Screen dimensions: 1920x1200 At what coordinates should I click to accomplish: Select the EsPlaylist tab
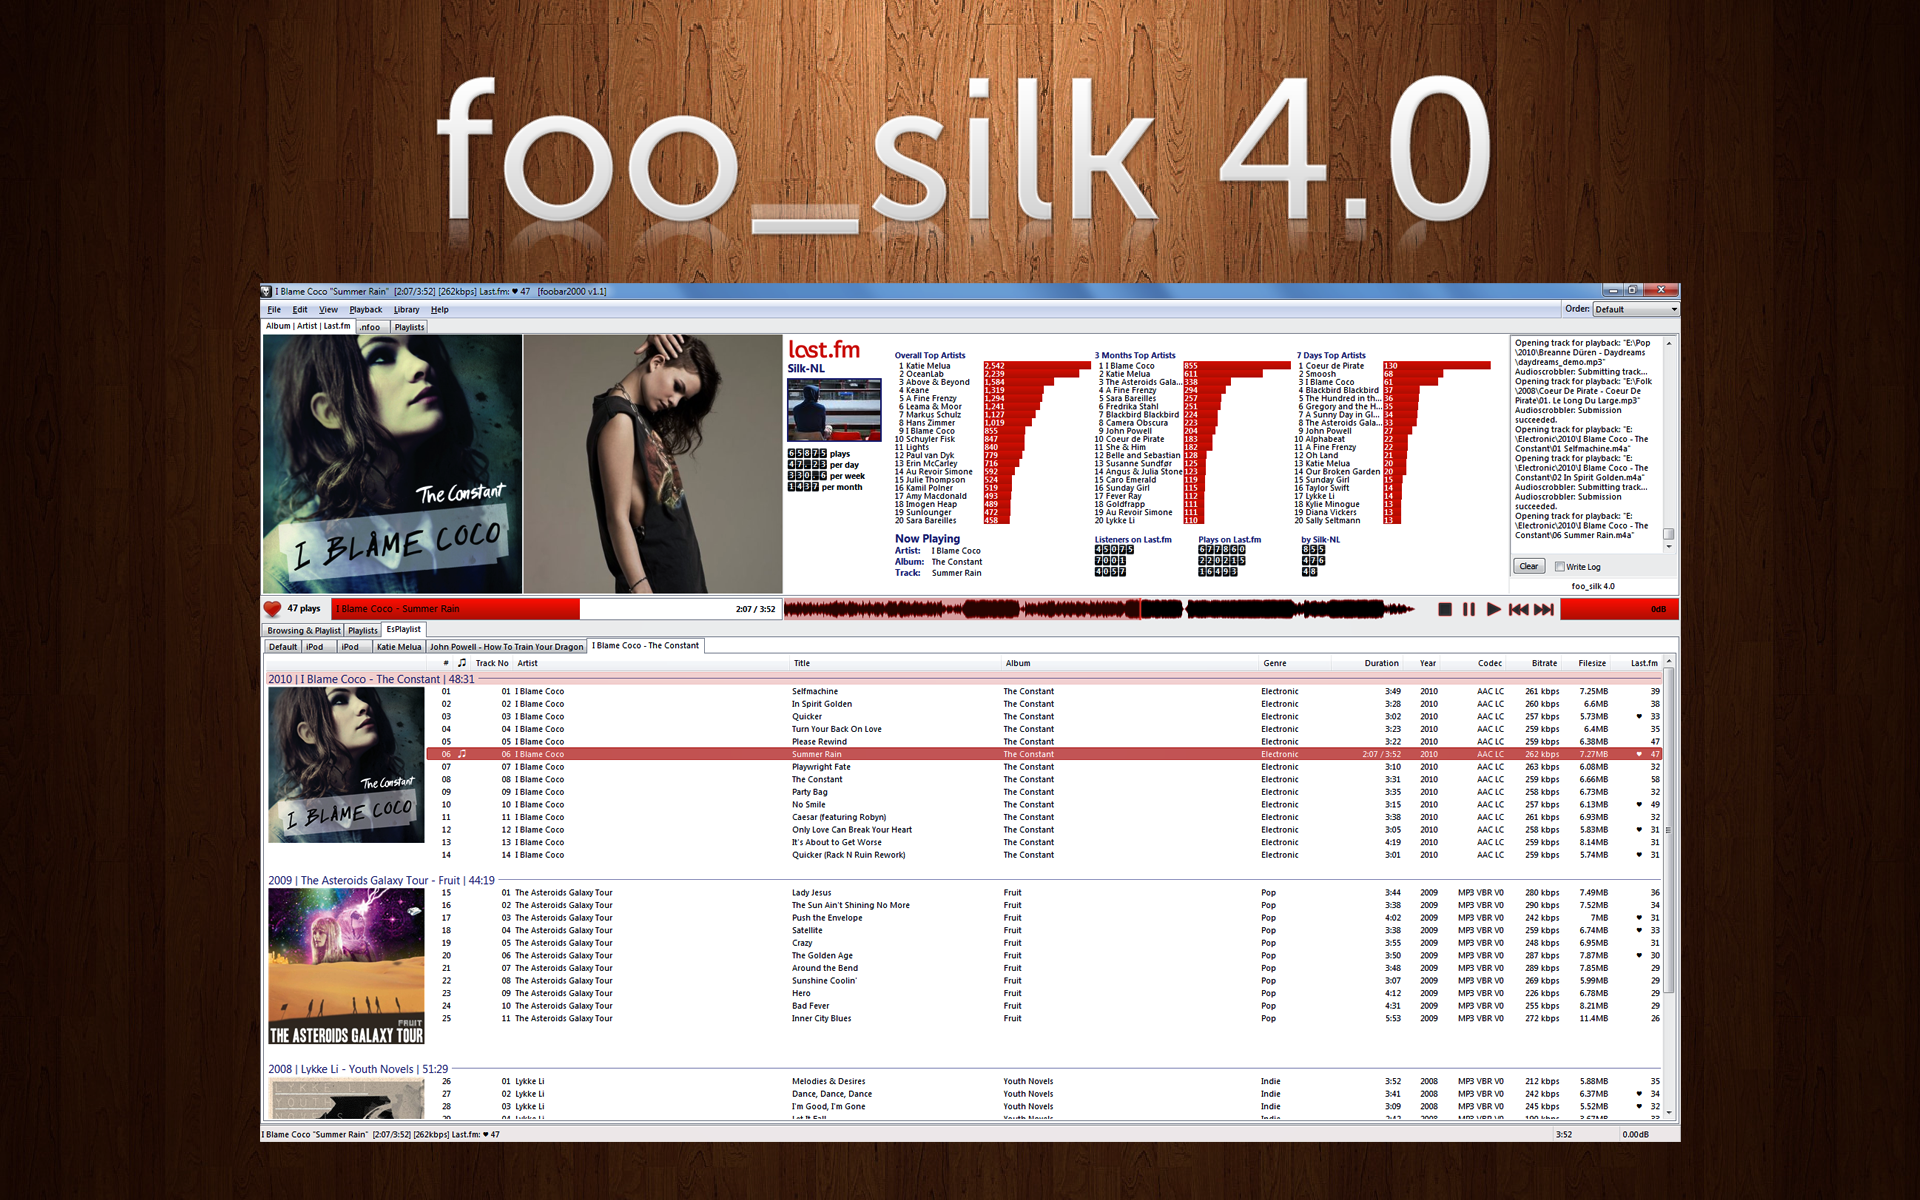pyautogui.click(x=404, y=630)
